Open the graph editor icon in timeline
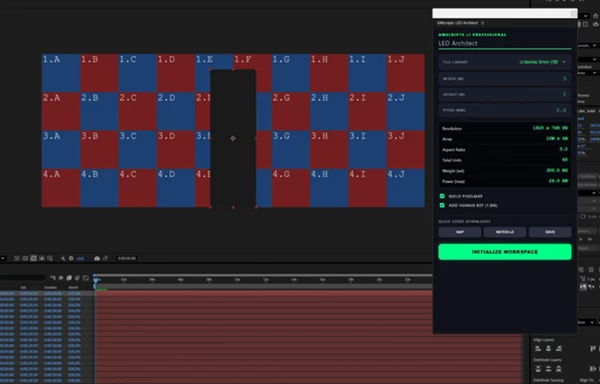This screenshot has width=600, height=384. pyautogui.click(x=86, y=278)
